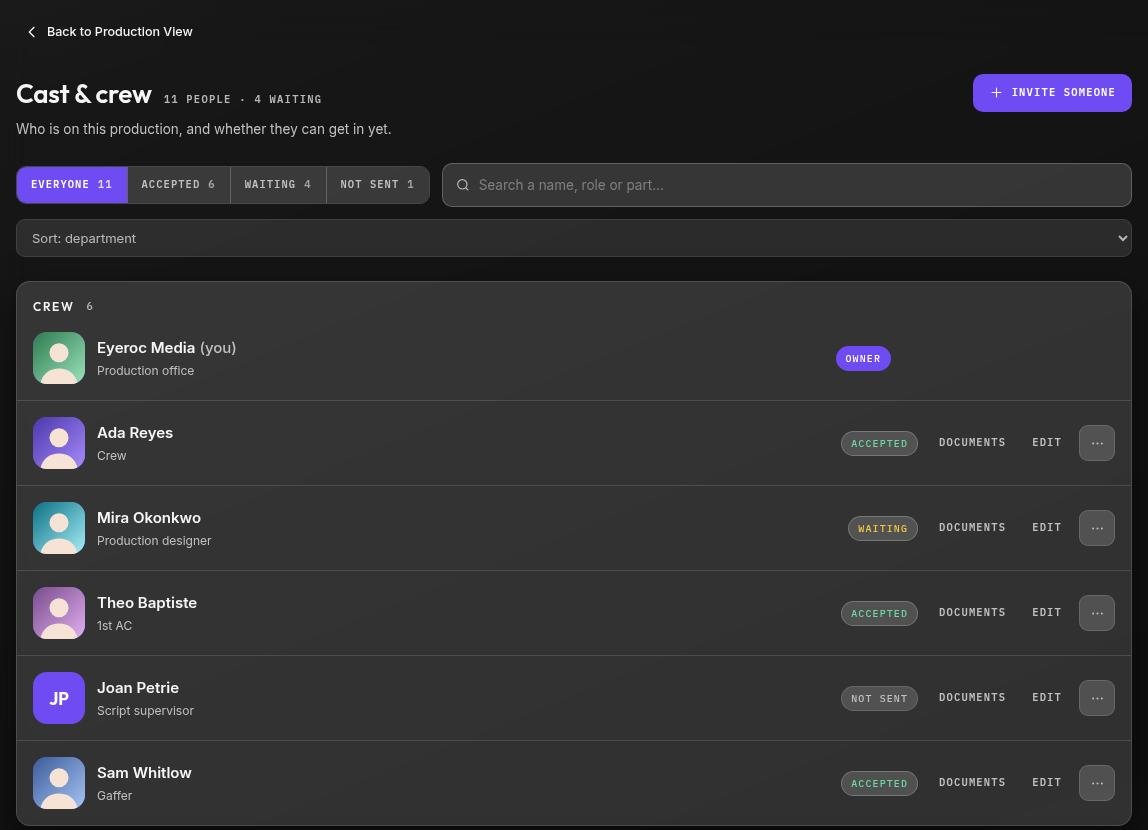Switch to the Not Sent 1 tab
This screenshot has height=830, width=1148.
(377, 184)
